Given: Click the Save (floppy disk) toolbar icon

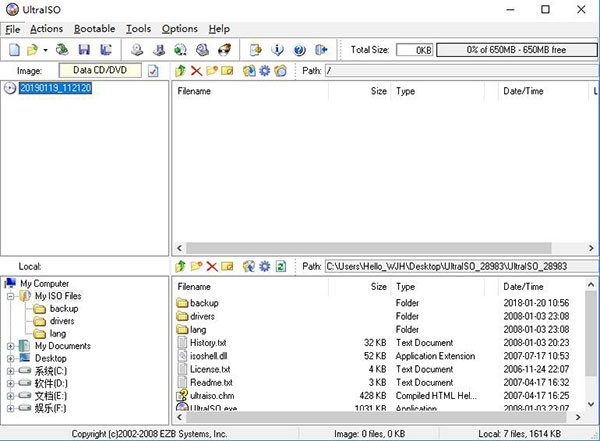Looking at the screenshot, I should pos(84,49).
